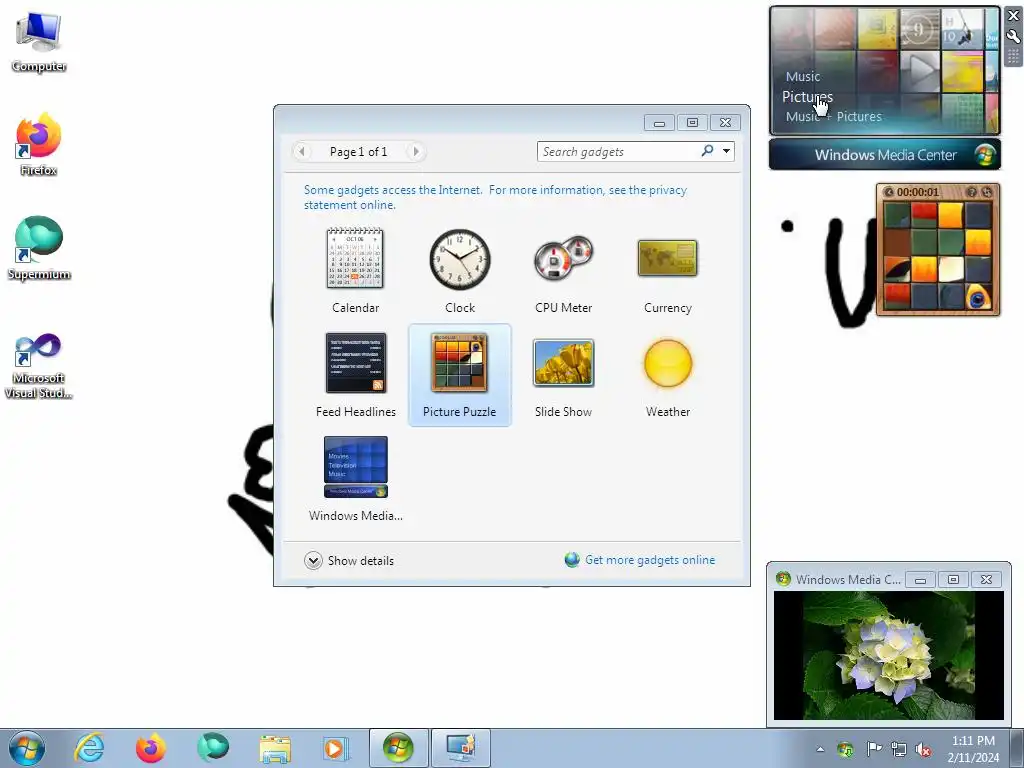
Task: Open the privacy statement online link
Action: coord(495,197)
